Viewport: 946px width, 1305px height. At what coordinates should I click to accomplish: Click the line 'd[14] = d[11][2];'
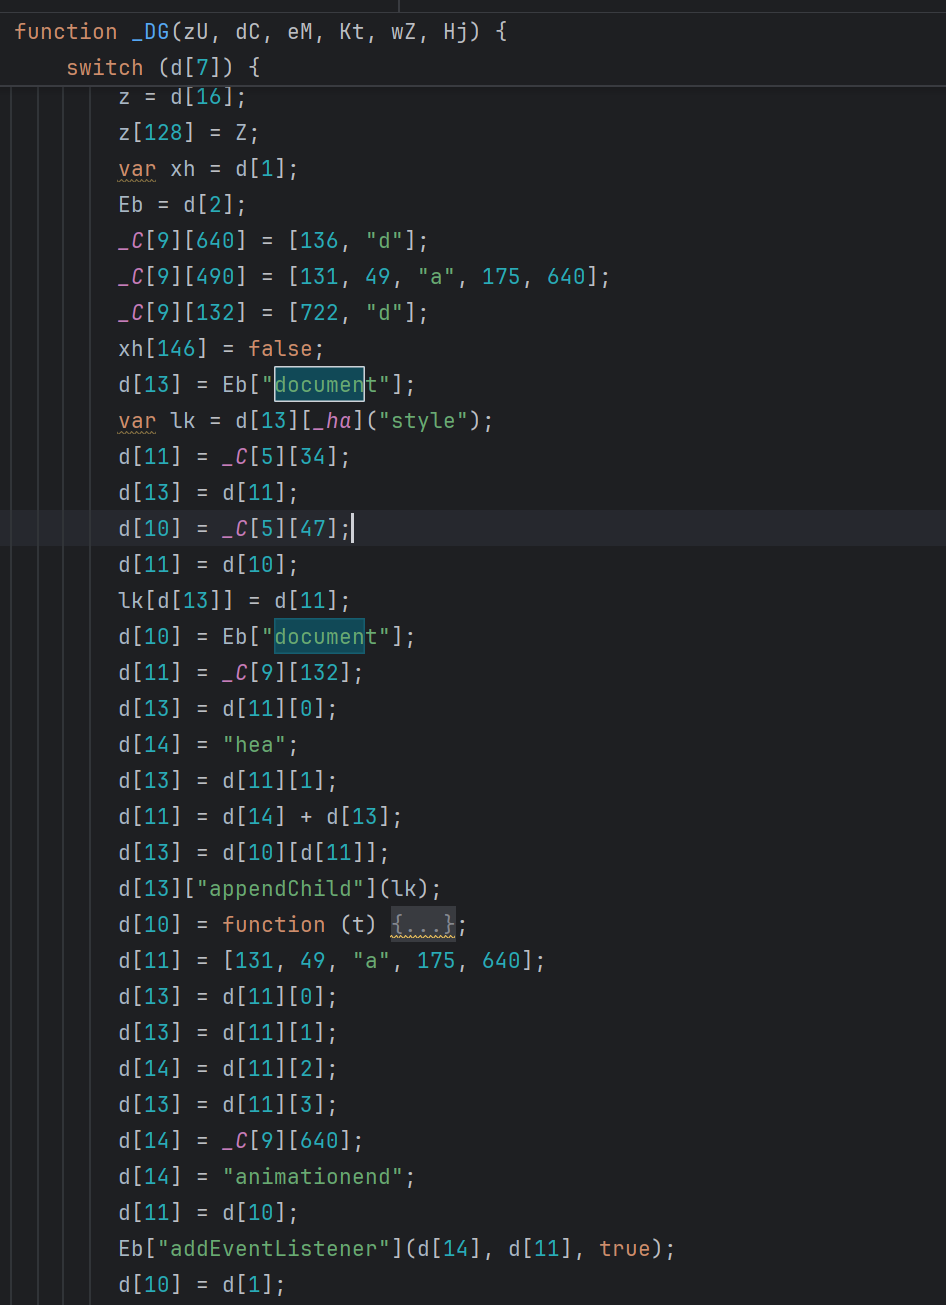click(x=228, y=1069)
